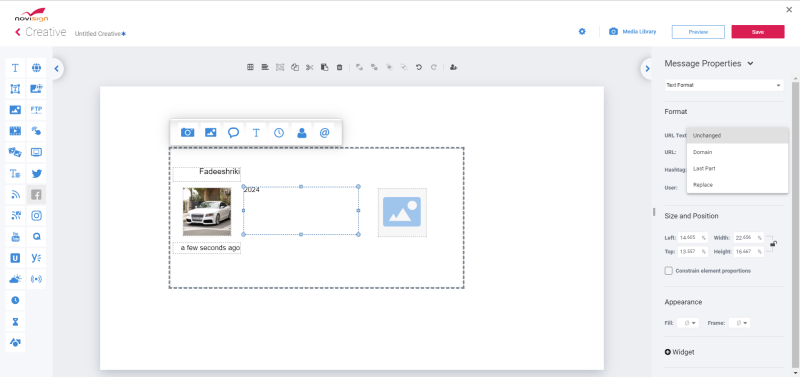The height and width of the screenshot is (377, 800).
Task: Edit the Height value field
Action: pyautogui.click(x=748, y=252)
